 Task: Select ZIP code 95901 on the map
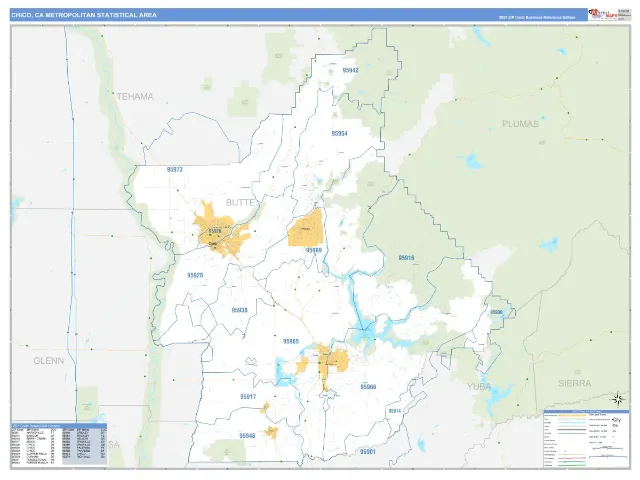[368, 452]
